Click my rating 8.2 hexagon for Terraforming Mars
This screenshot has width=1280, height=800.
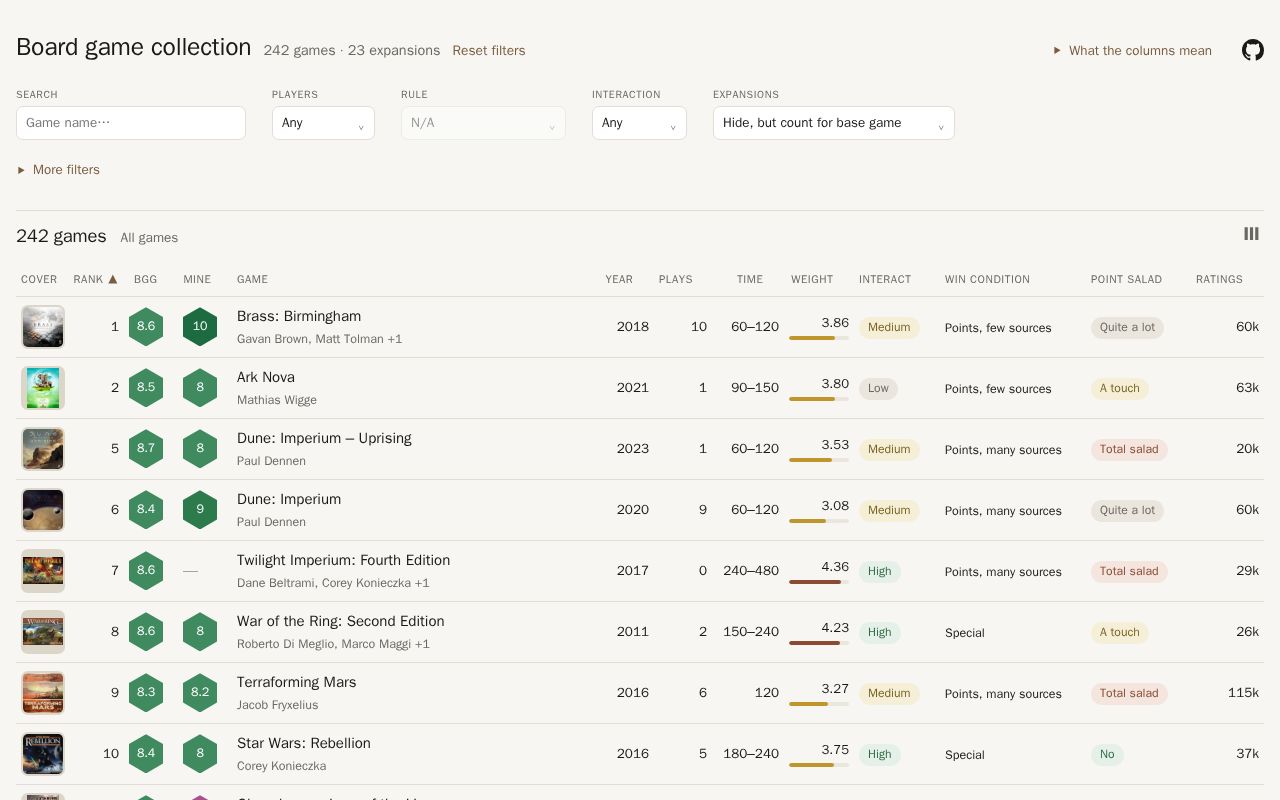click(x=200, y=693)
